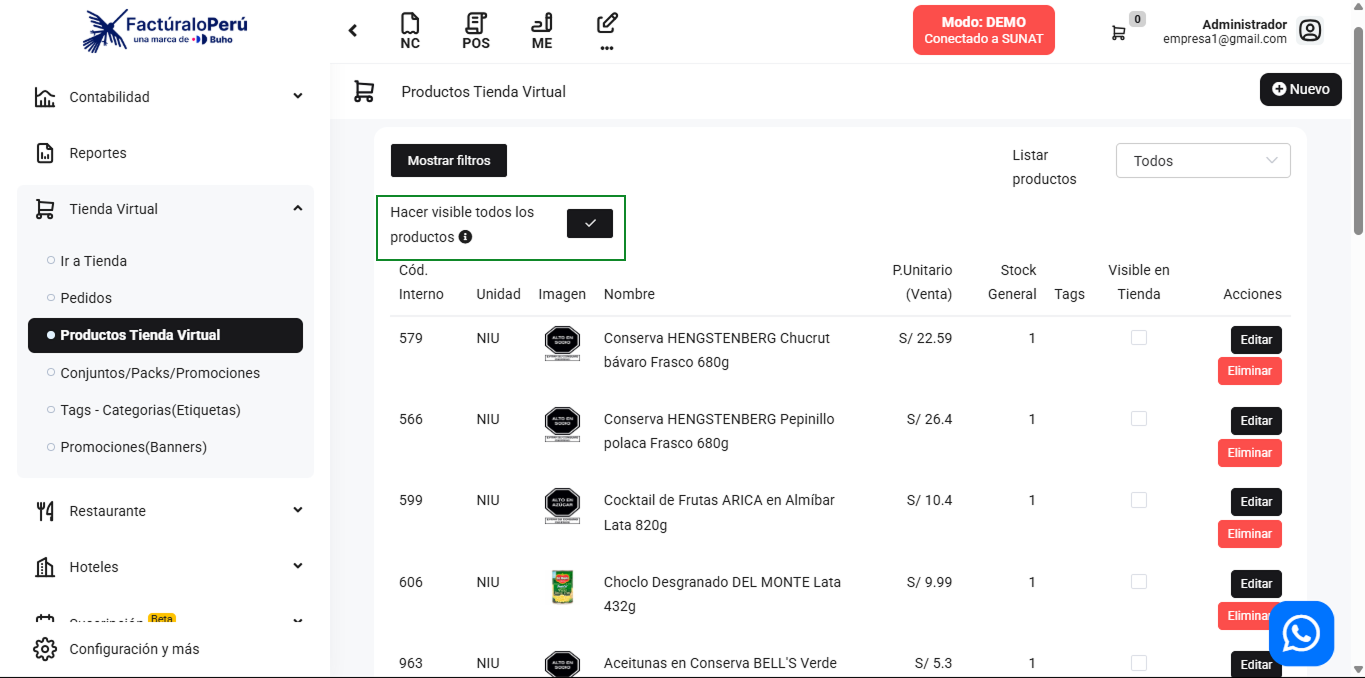Click Nuevo to add a product
The width and height of the screenshot is (1365, 678).
point(1300,89)
